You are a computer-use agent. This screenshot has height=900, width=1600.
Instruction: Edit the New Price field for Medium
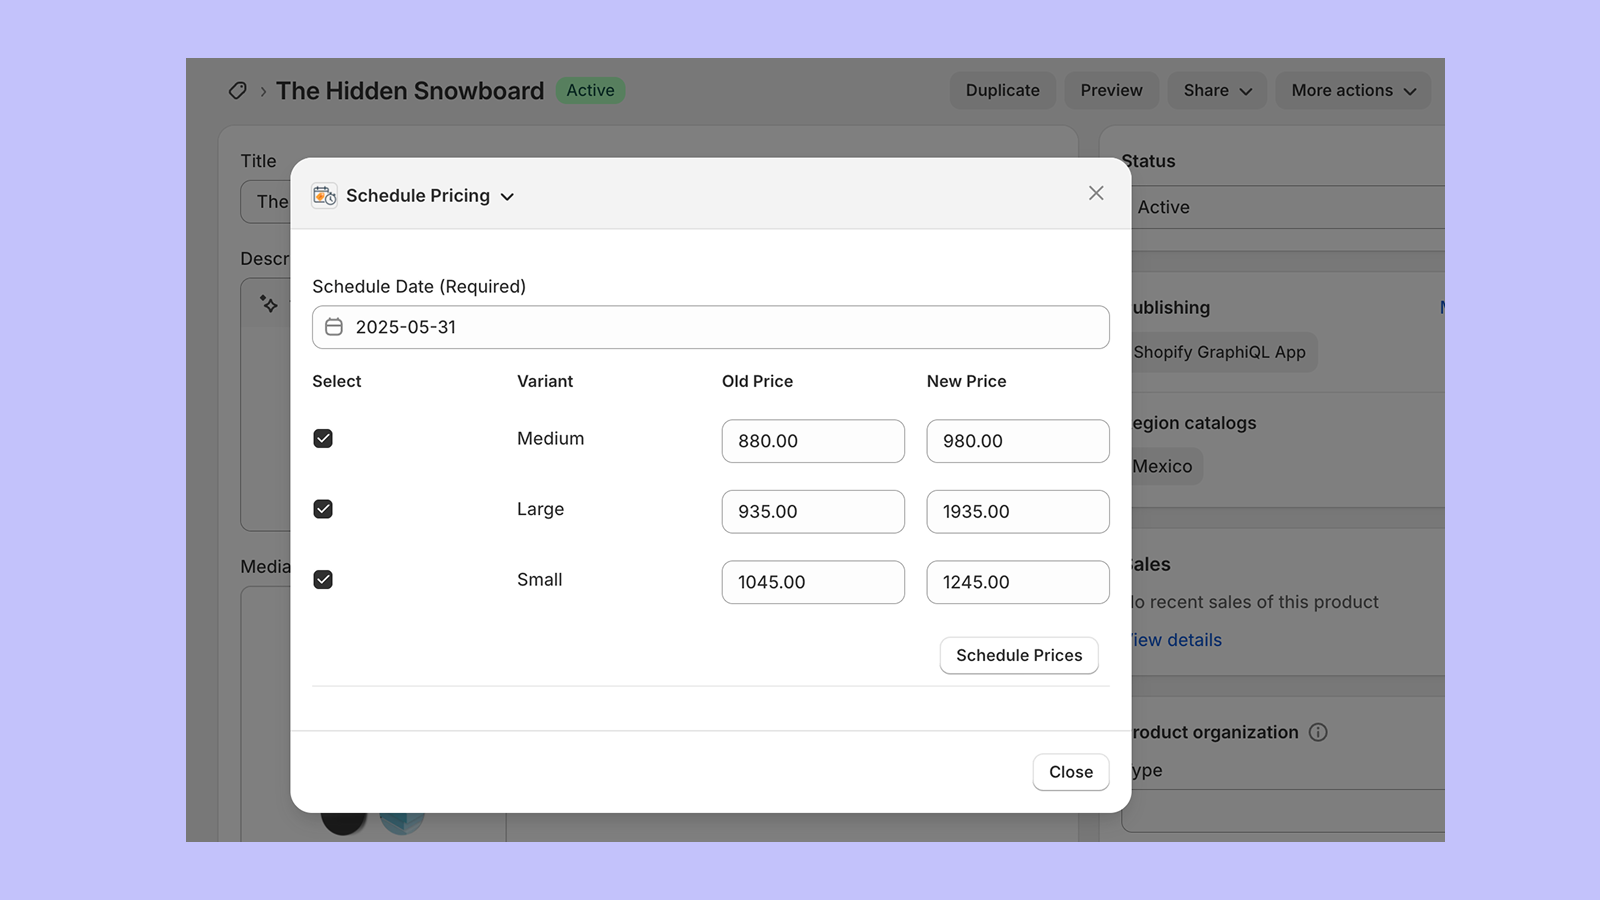click(x=1017, y=441)
